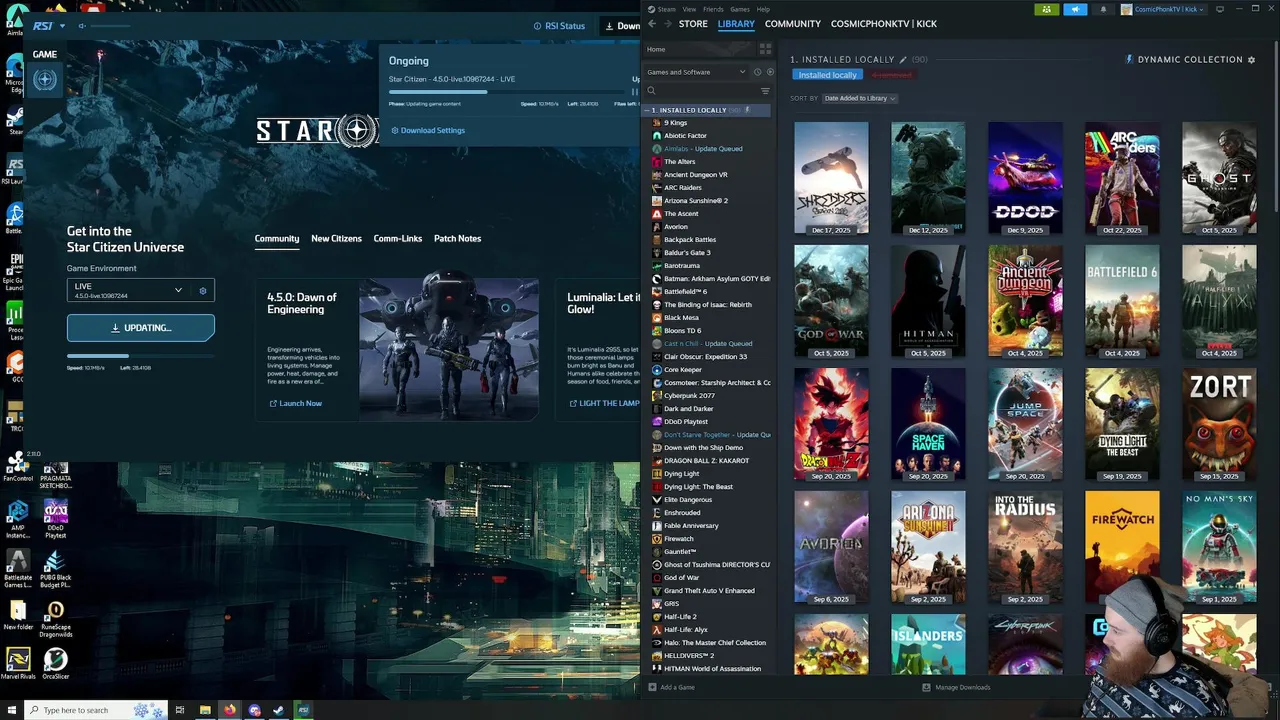Open Steam Big Picture mode monitor icon

coord(1220,9)
